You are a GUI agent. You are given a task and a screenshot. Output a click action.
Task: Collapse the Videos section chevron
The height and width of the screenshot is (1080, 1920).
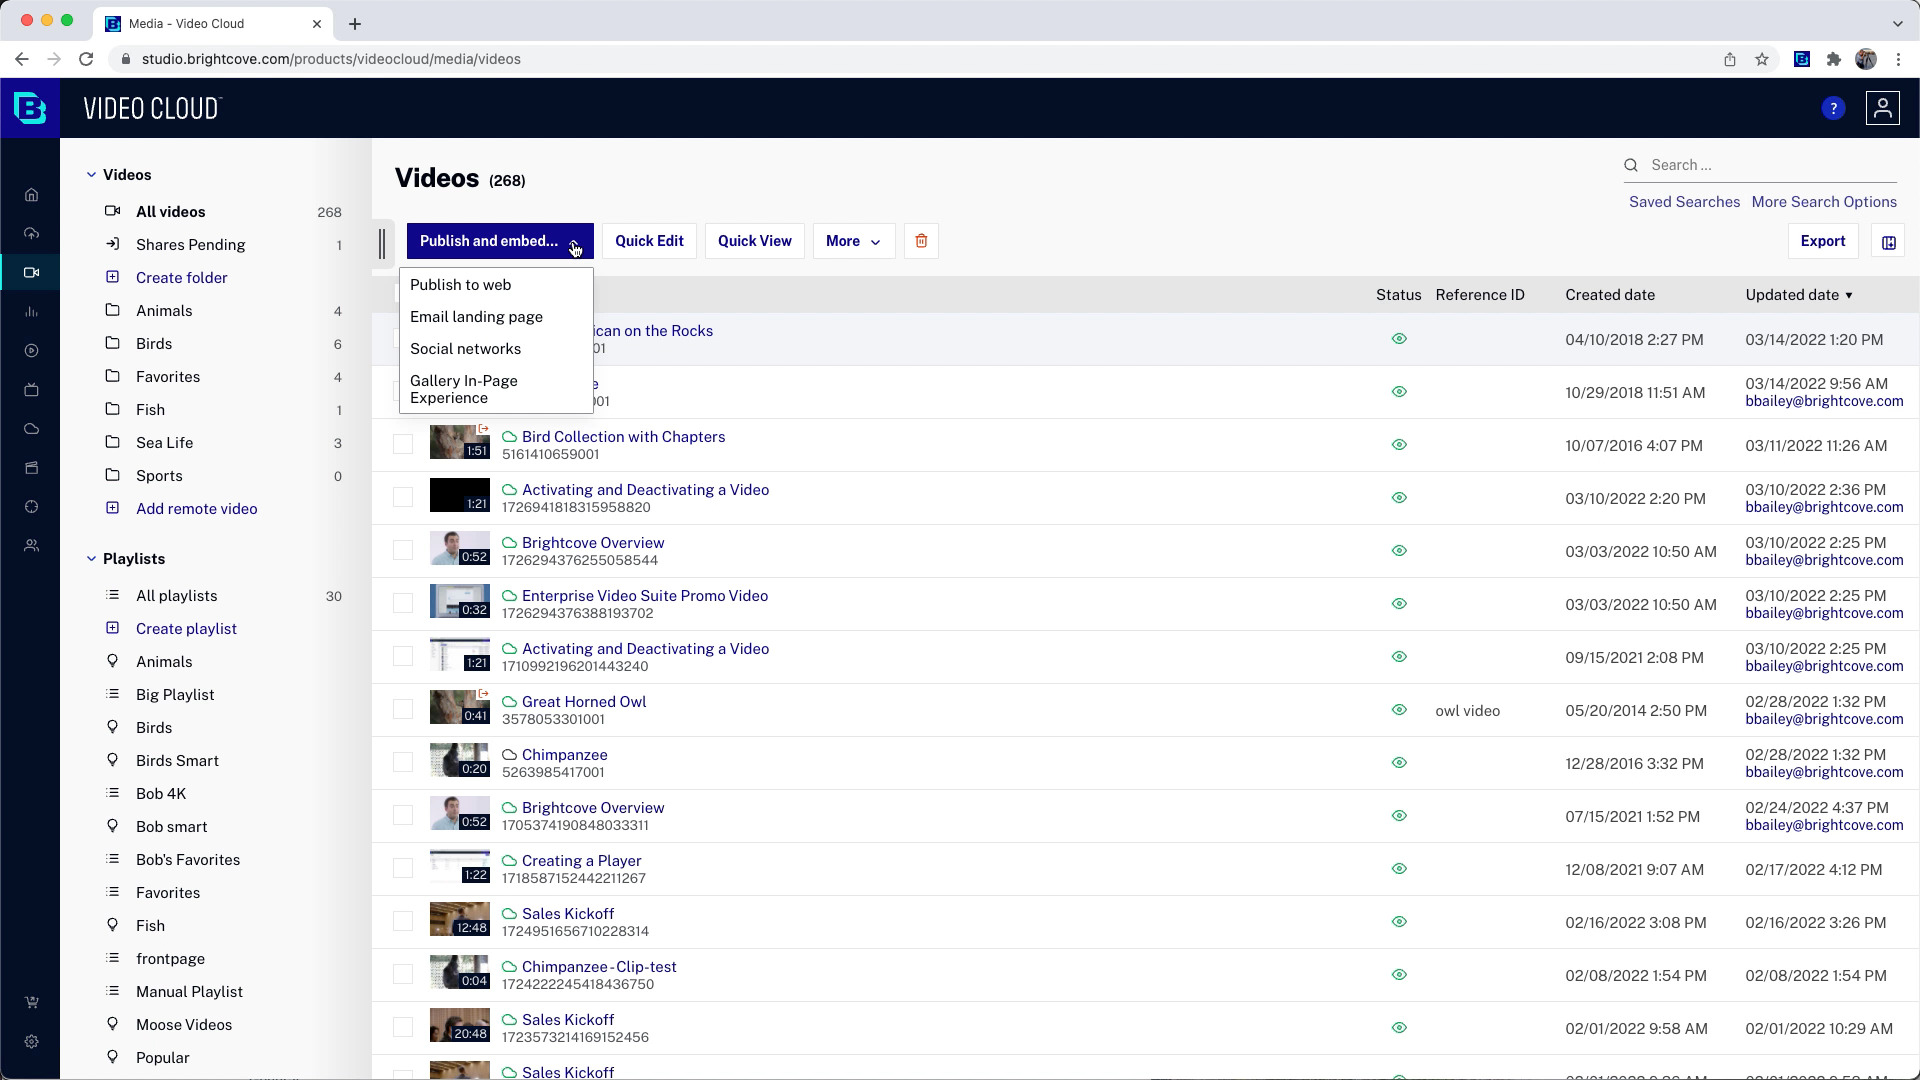tap(91, 175)
